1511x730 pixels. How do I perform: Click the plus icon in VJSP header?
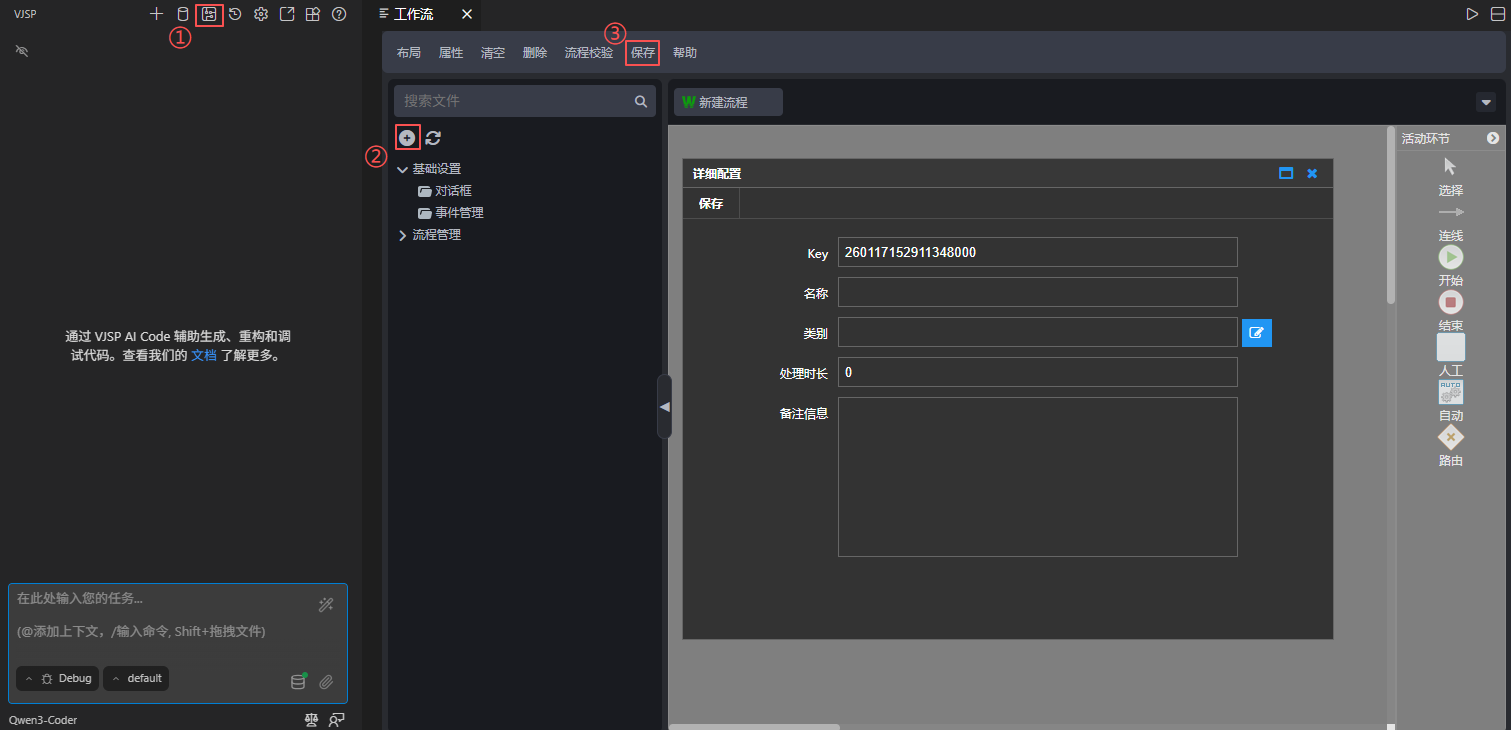156,14
